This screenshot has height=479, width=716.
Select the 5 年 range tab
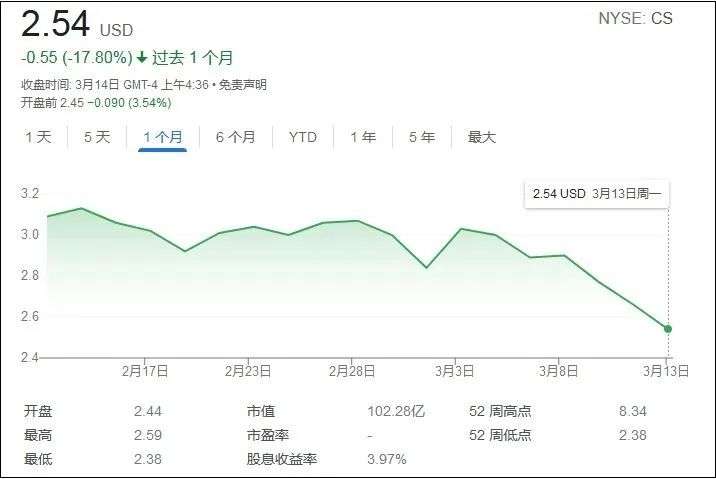tap(421, 137)
